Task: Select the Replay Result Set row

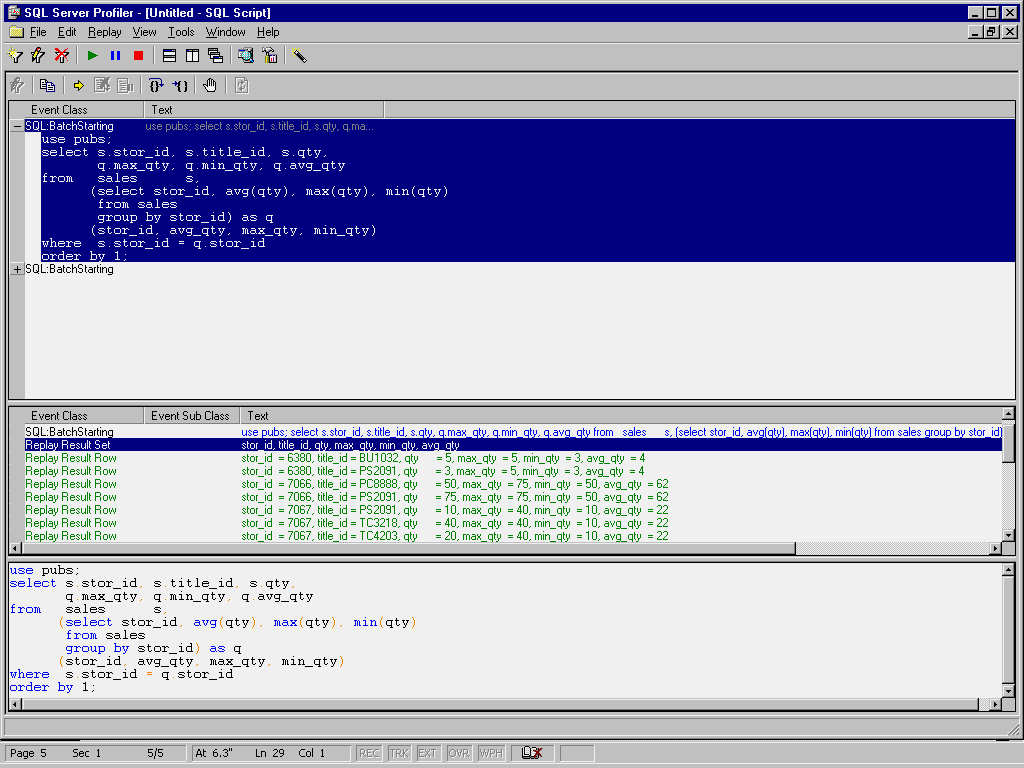Action: (68, 445)
